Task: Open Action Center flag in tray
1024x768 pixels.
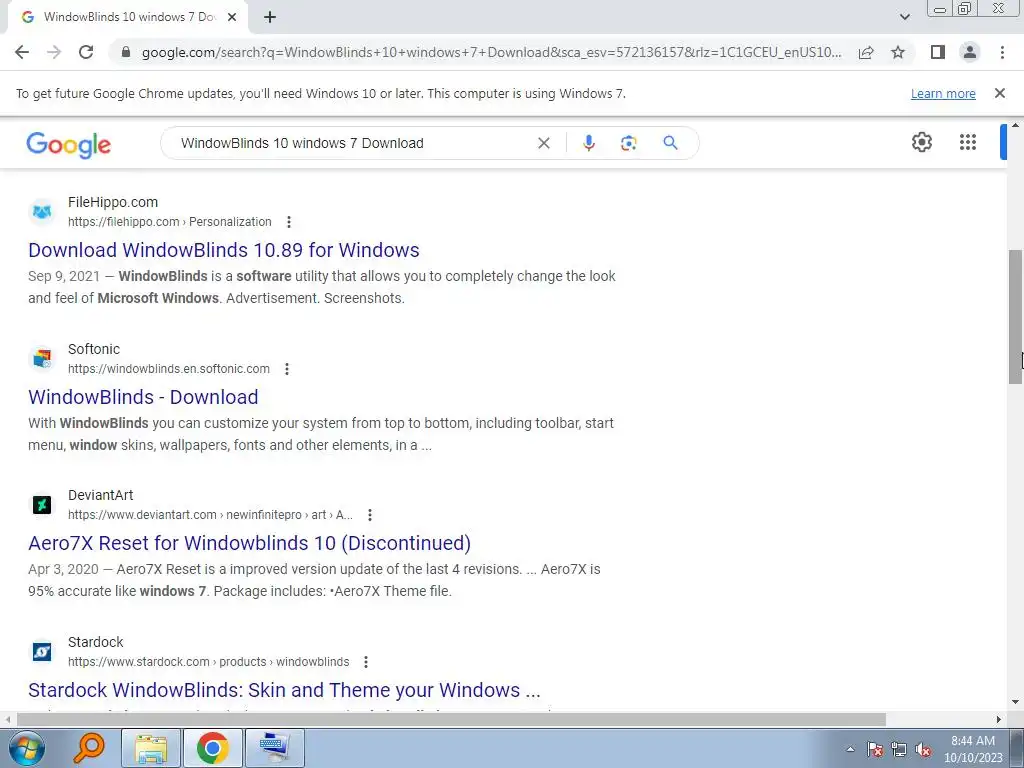Action: (x=875, y=749)
